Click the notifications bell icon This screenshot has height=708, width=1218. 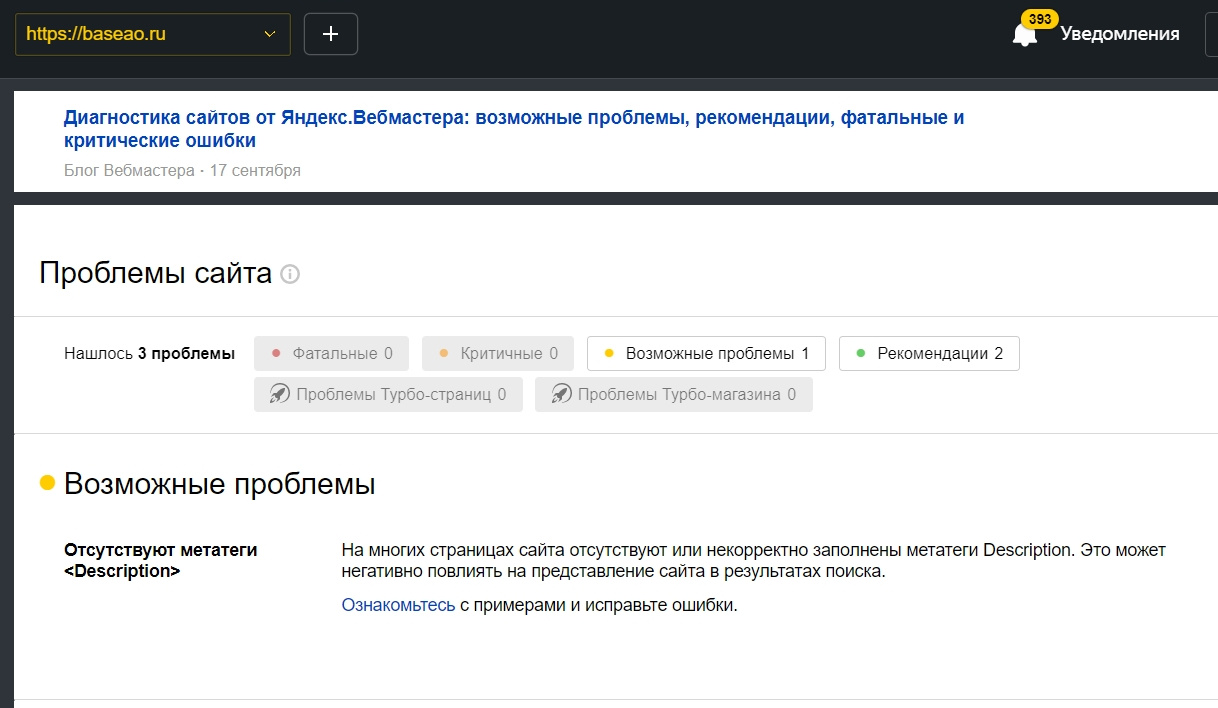tap(1024, 35)
